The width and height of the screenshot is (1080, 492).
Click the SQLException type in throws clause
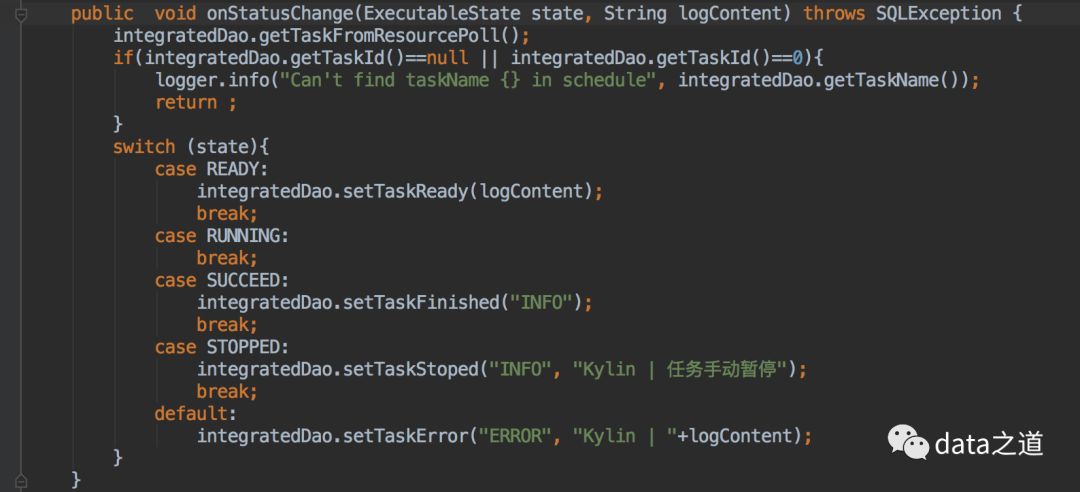(x=938, y=14)
